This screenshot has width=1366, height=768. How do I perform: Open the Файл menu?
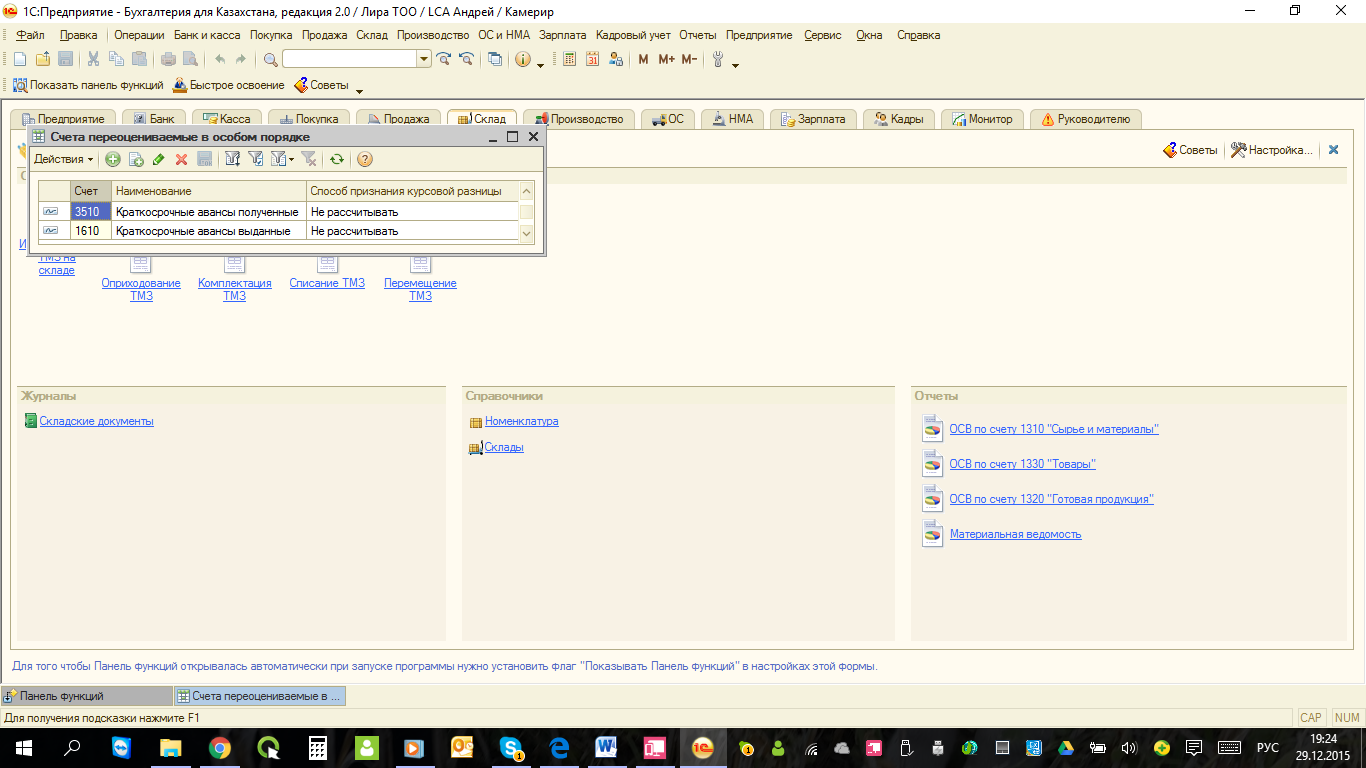[31, 35]
